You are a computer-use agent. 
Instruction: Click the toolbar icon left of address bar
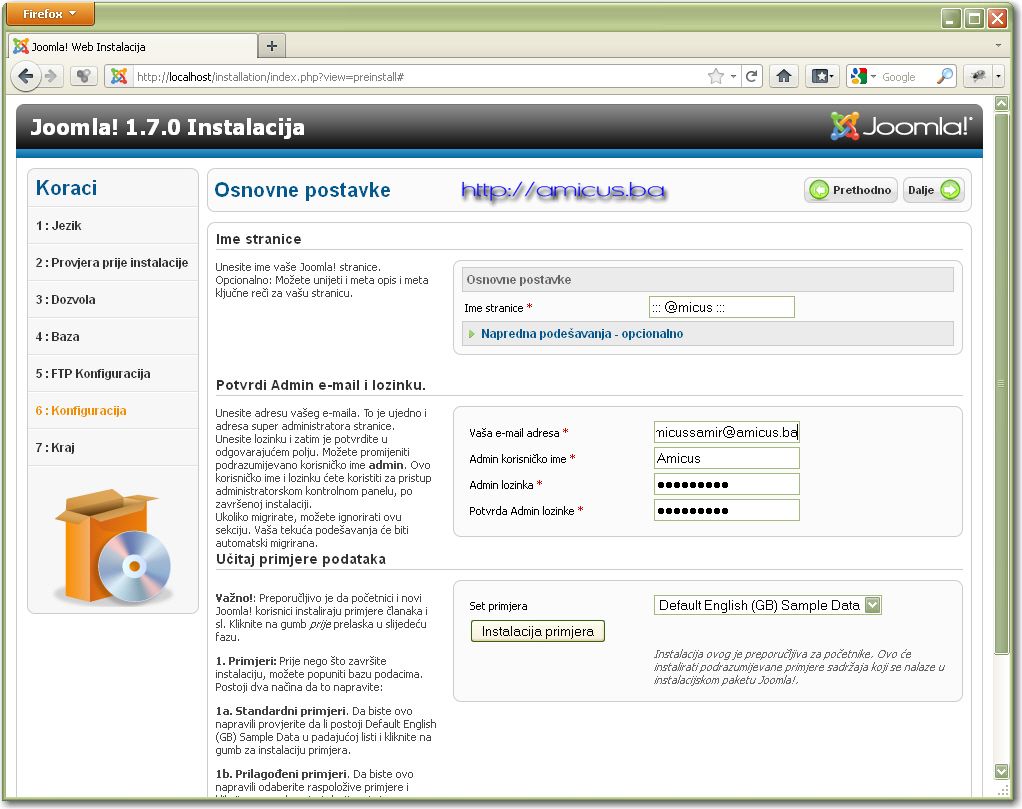[x=83, y=76]
